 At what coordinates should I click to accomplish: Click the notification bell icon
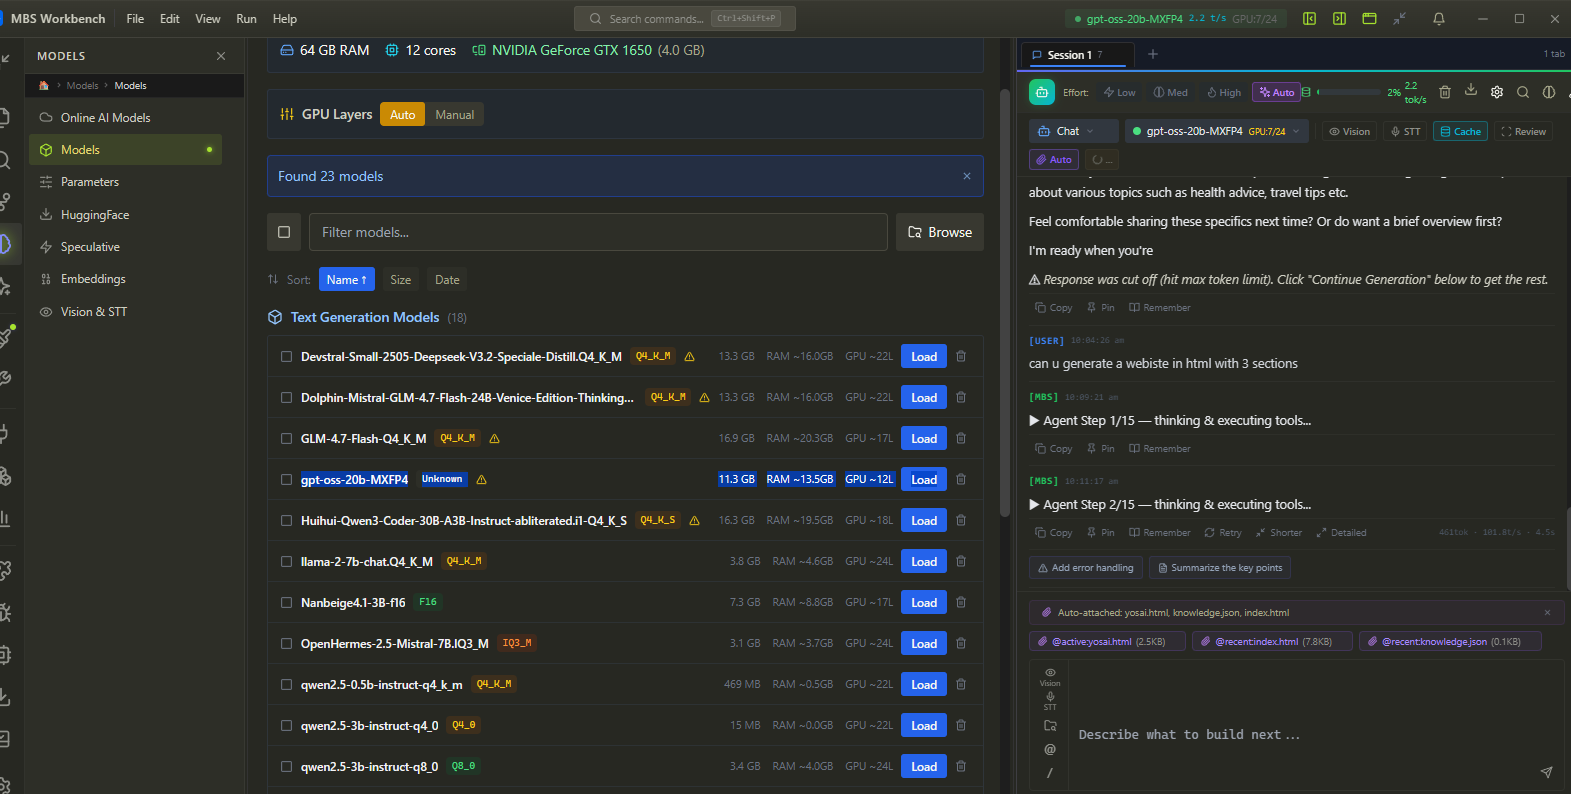coord(1438,19)
